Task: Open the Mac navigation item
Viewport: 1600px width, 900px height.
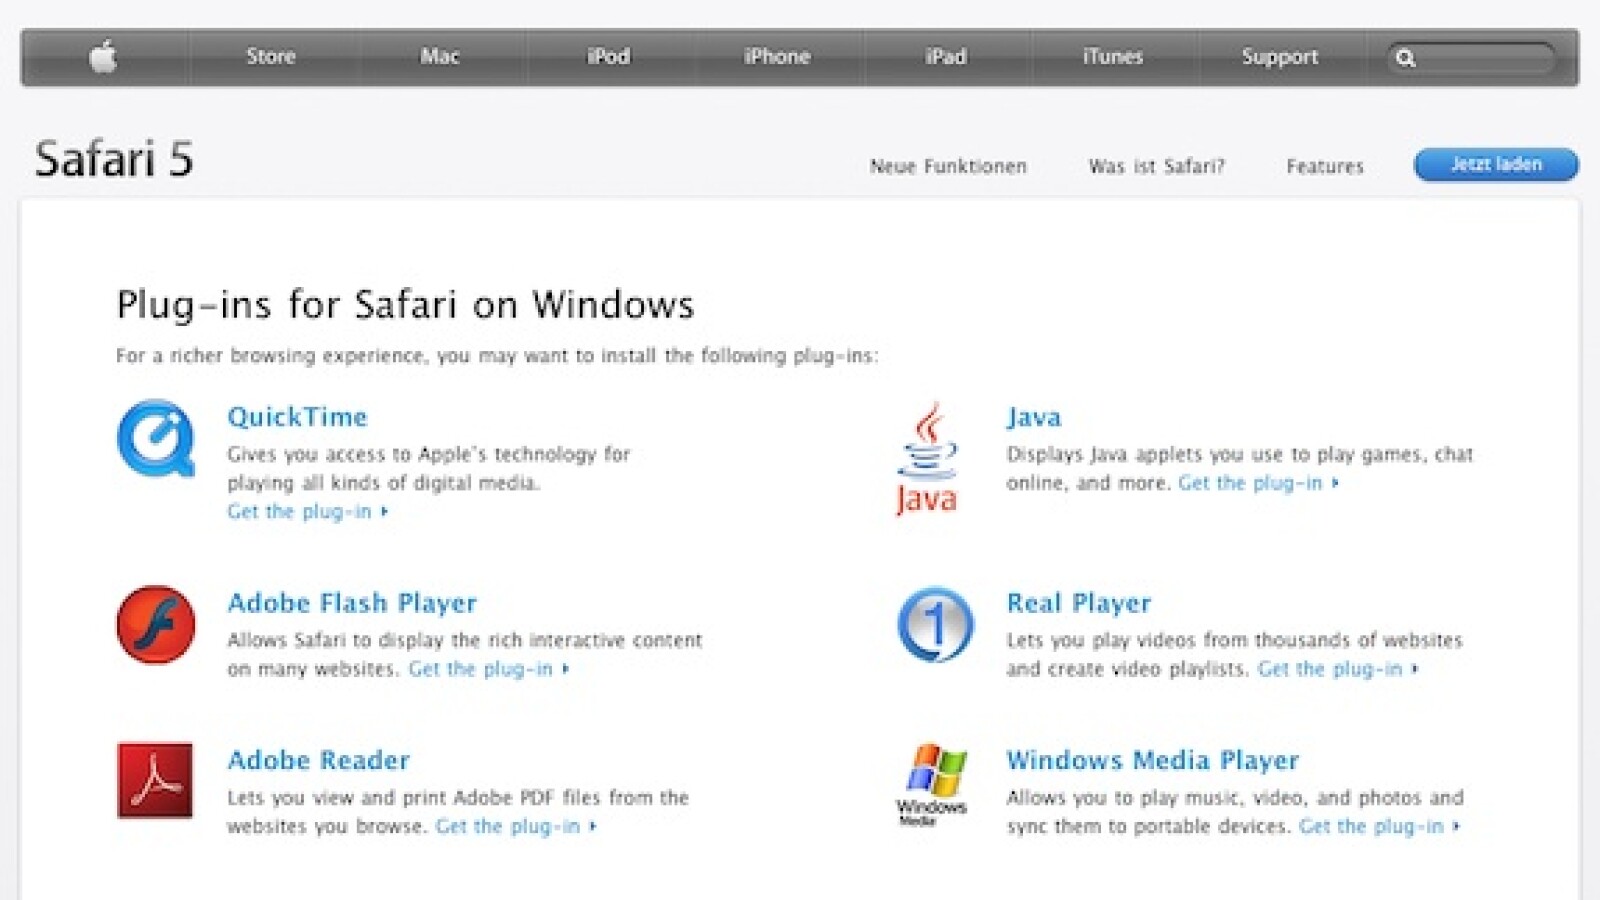Action: click(440, 57)
